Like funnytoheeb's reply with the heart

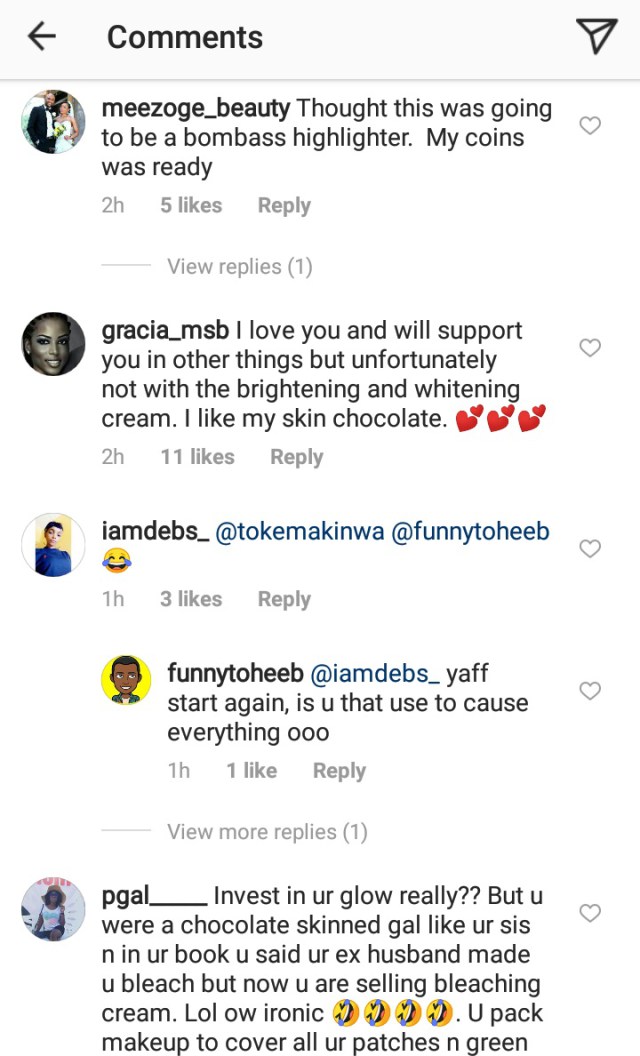(x=591, y=690)
